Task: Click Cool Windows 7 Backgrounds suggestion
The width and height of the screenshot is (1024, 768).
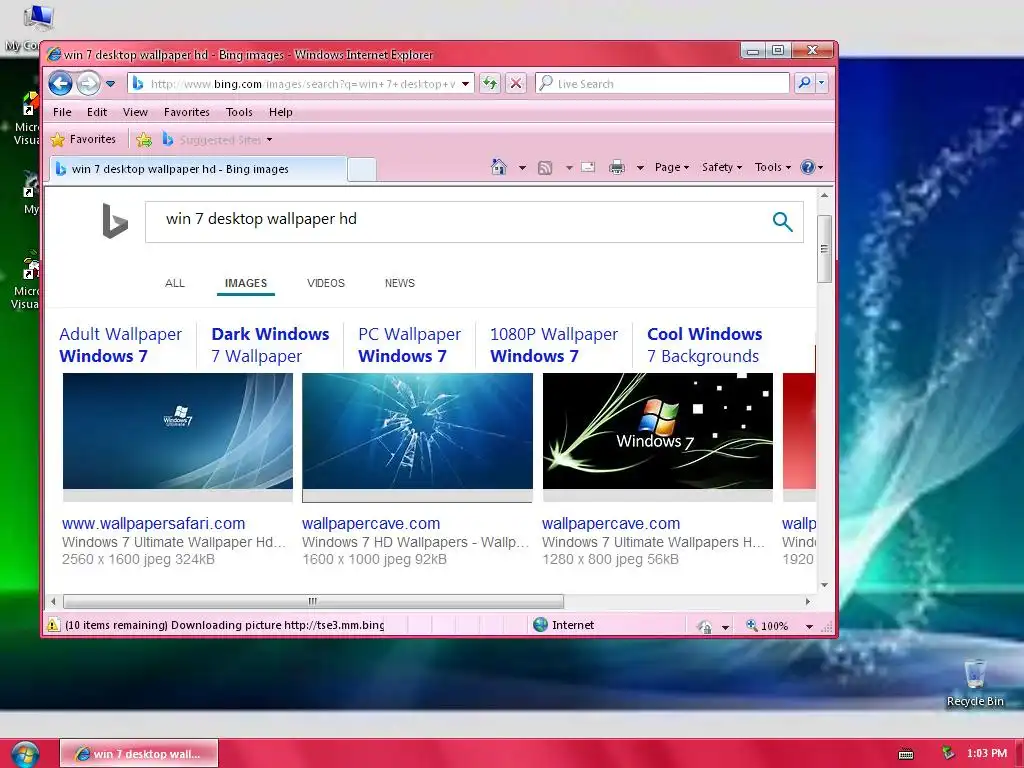Action: (704, 345)
